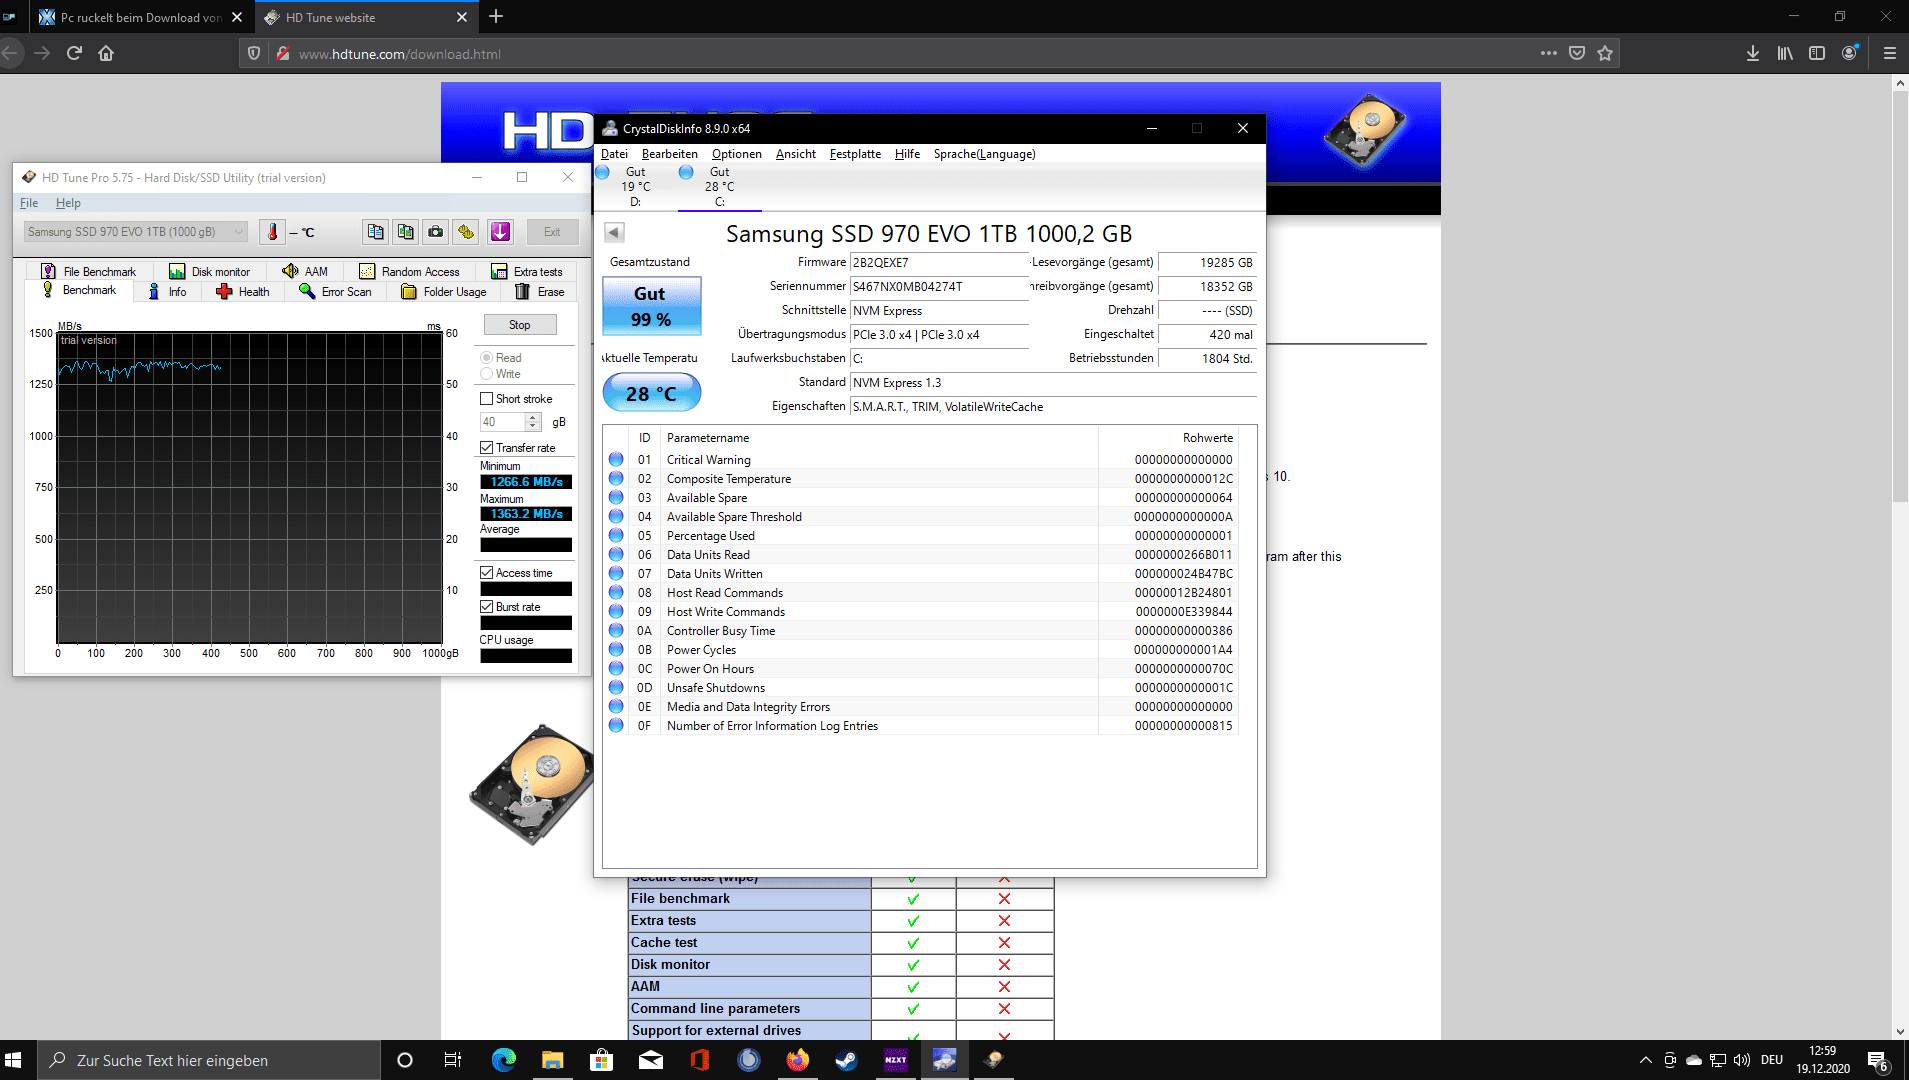Open the Datei menu in CrystalDiskInfo

click(x=614, y=154)
